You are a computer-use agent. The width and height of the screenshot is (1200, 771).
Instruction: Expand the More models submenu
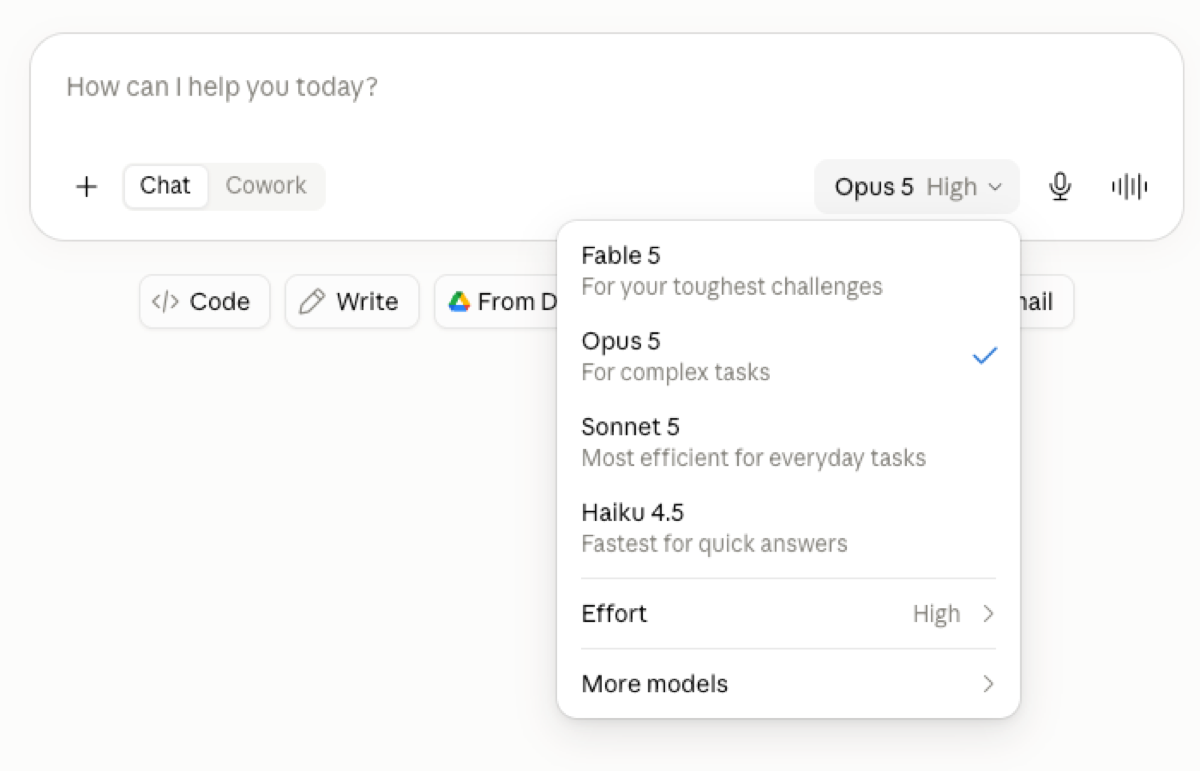[788, 684]
